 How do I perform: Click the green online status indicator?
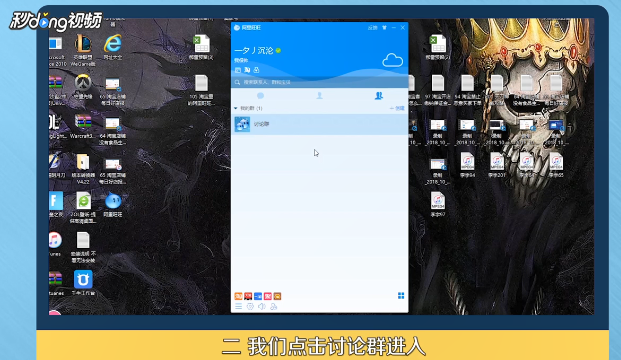tap(278, 51)
